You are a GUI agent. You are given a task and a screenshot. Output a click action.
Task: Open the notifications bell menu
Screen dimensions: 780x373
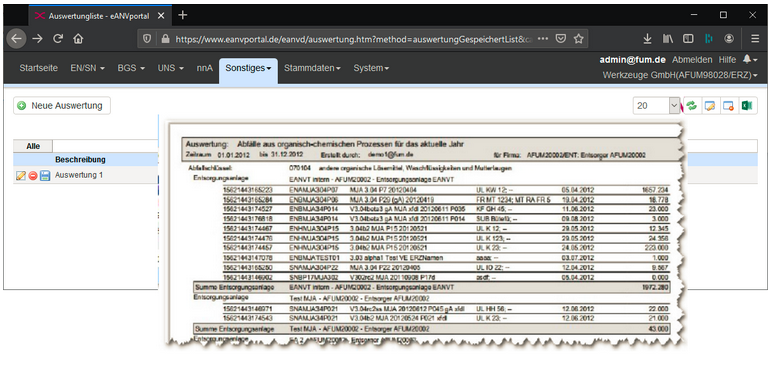[x=750, y=60]
